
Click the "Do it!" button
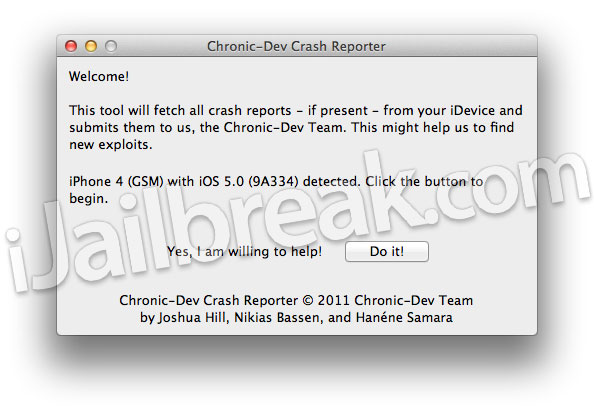(x=387, y=252)
